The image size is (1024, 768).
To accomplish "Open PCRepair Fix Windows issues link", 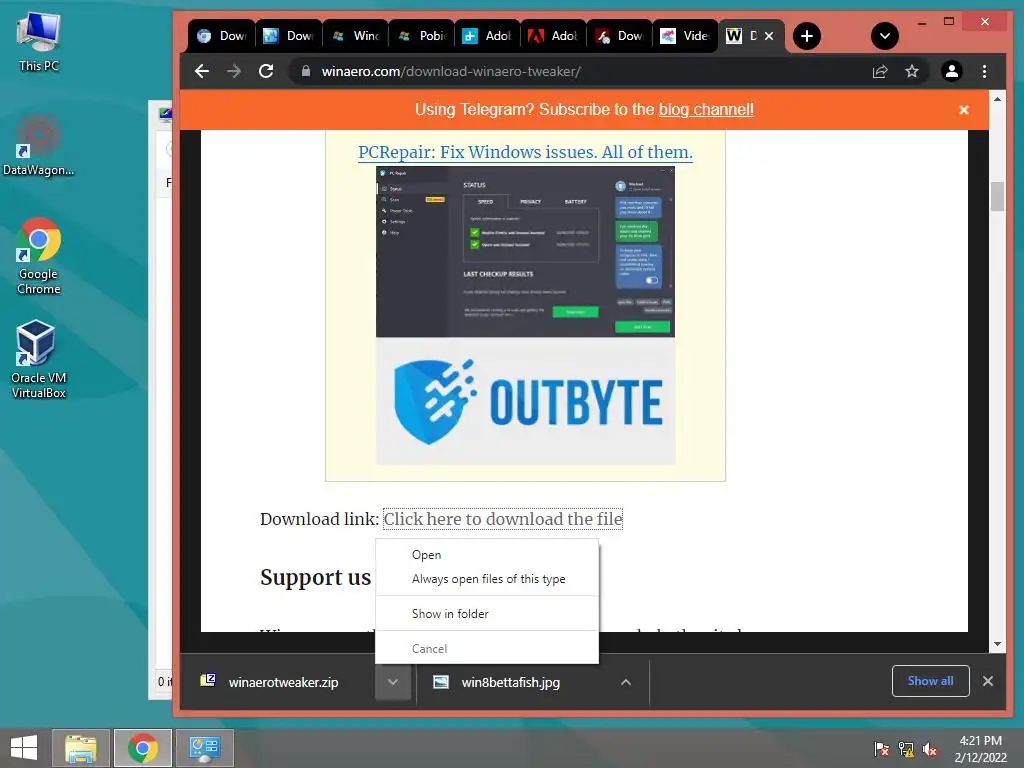I will [525, 152].
